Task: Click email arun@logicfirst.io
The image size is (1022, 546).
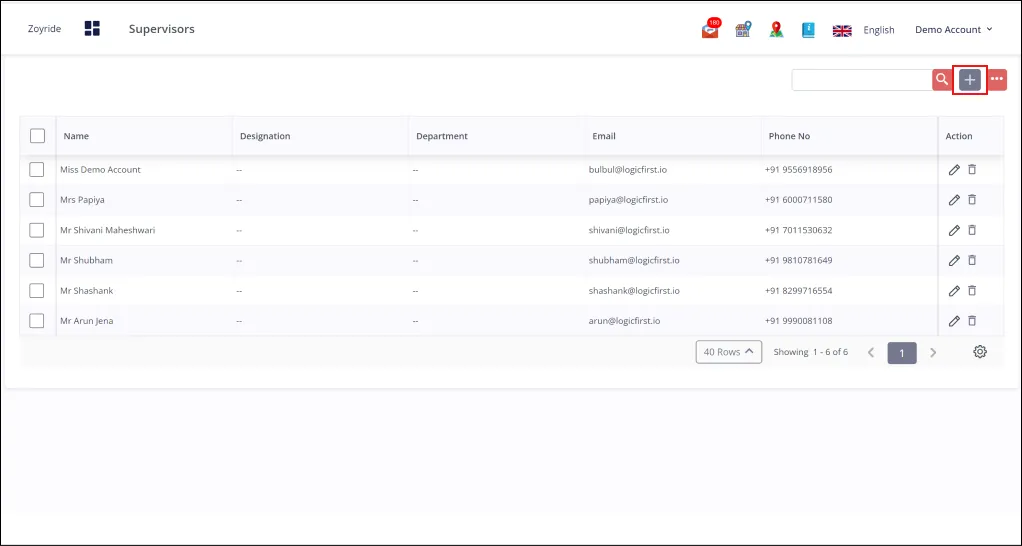Action: (624, 321)
